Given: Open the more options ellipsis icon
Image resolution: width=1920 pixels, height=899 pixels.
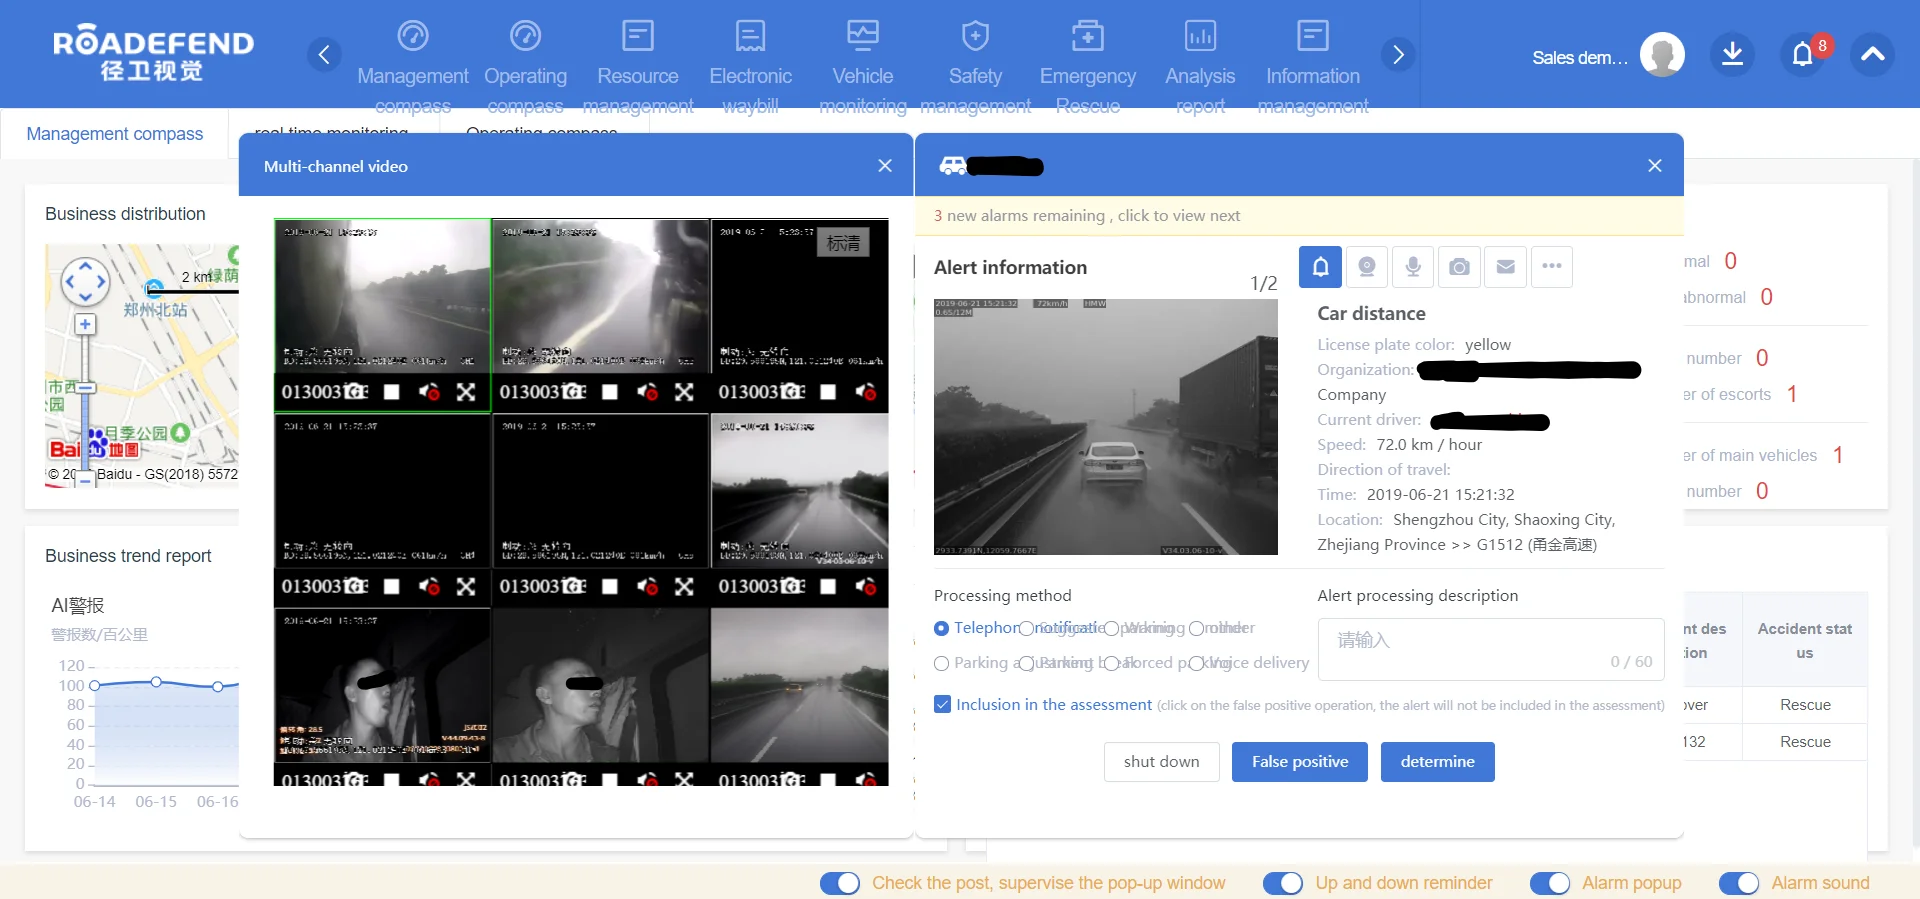Looking at the screenshot, I should (1551, 267).
